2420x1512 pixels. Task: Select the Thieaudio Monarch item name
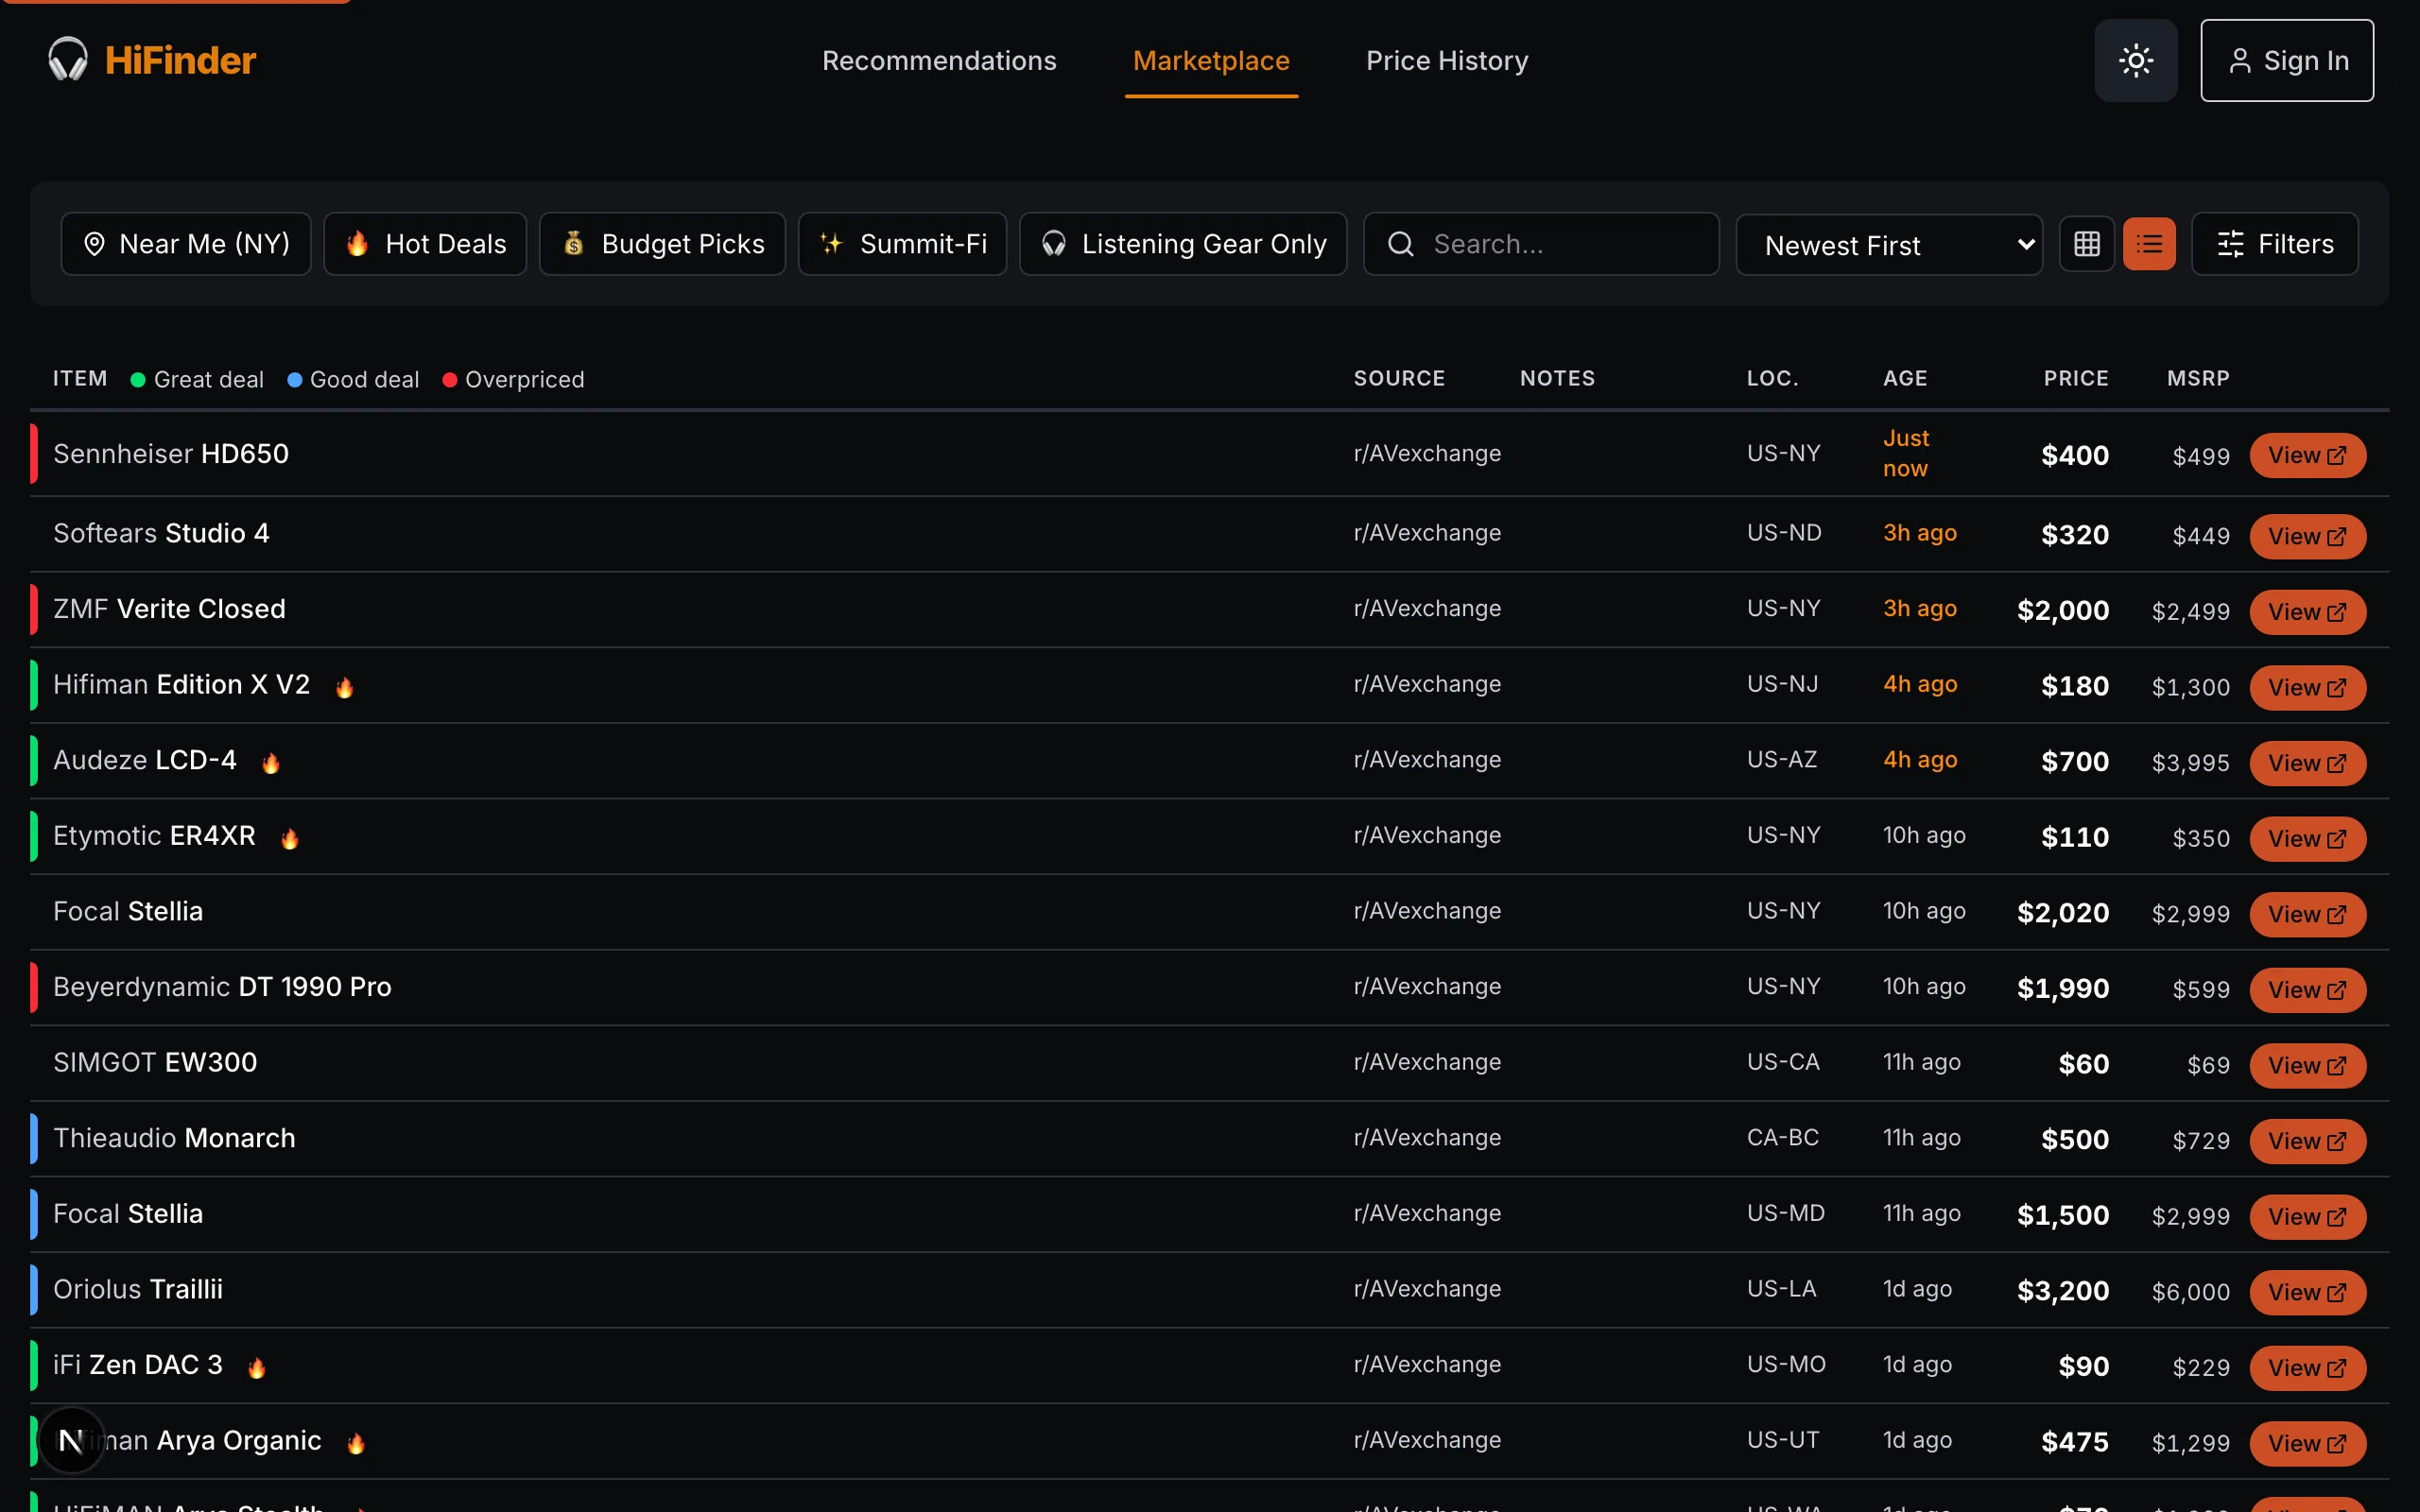point(174,1138)
